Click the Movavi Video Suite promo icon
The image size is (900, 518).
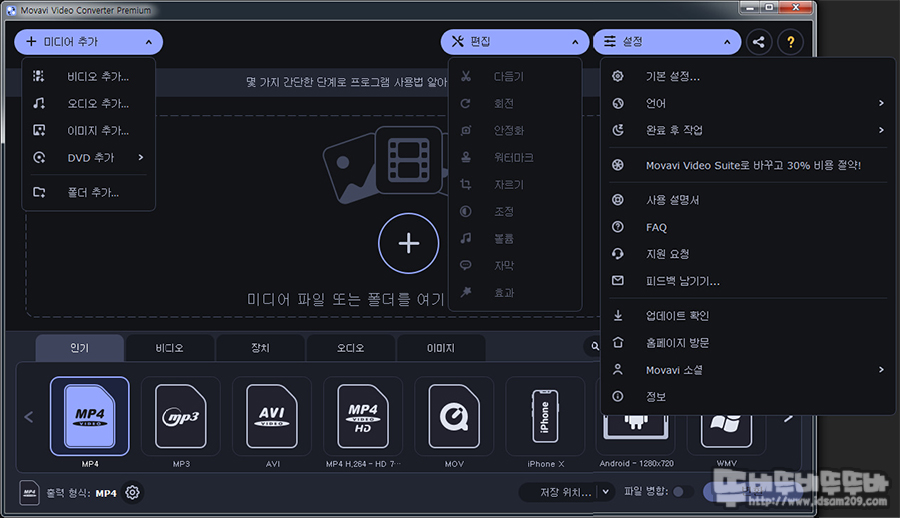618,165
